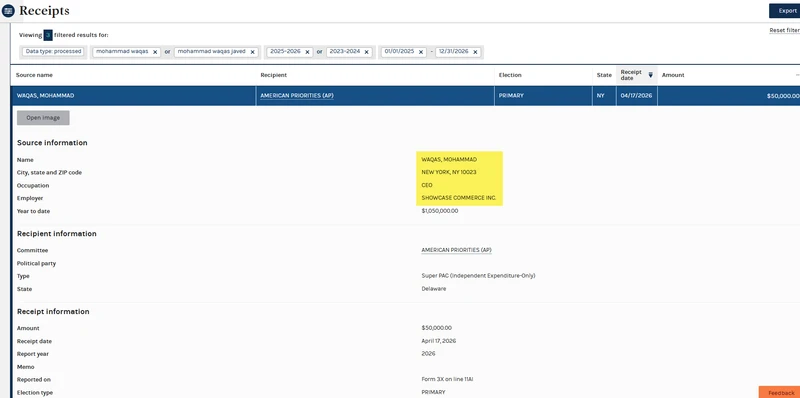This screenshot has height=398, width=800.
Task: Click the orange Feedback button
Action: point(780,392)
